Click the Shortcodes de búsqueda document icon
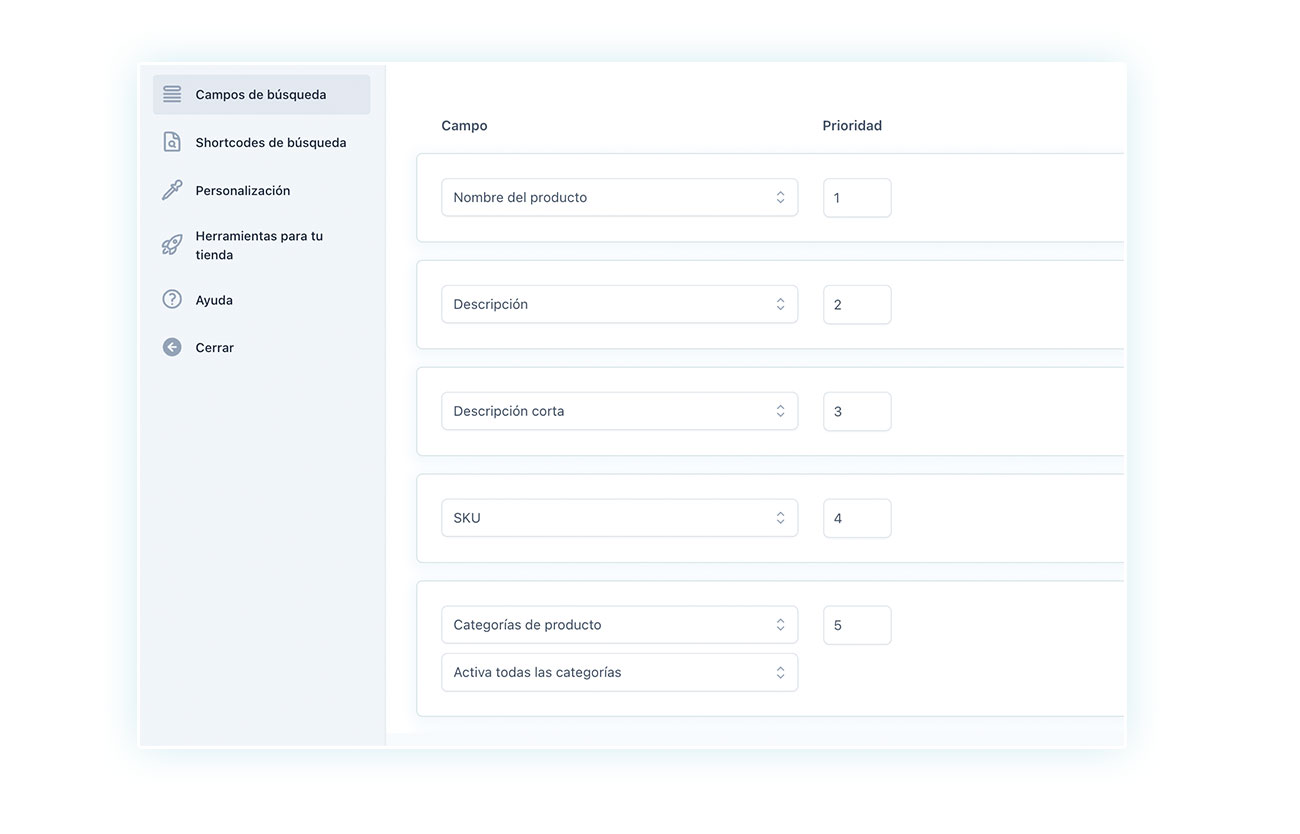This screenshot has height=834, width=1300. pyautogui.click(x=172, y=142)
